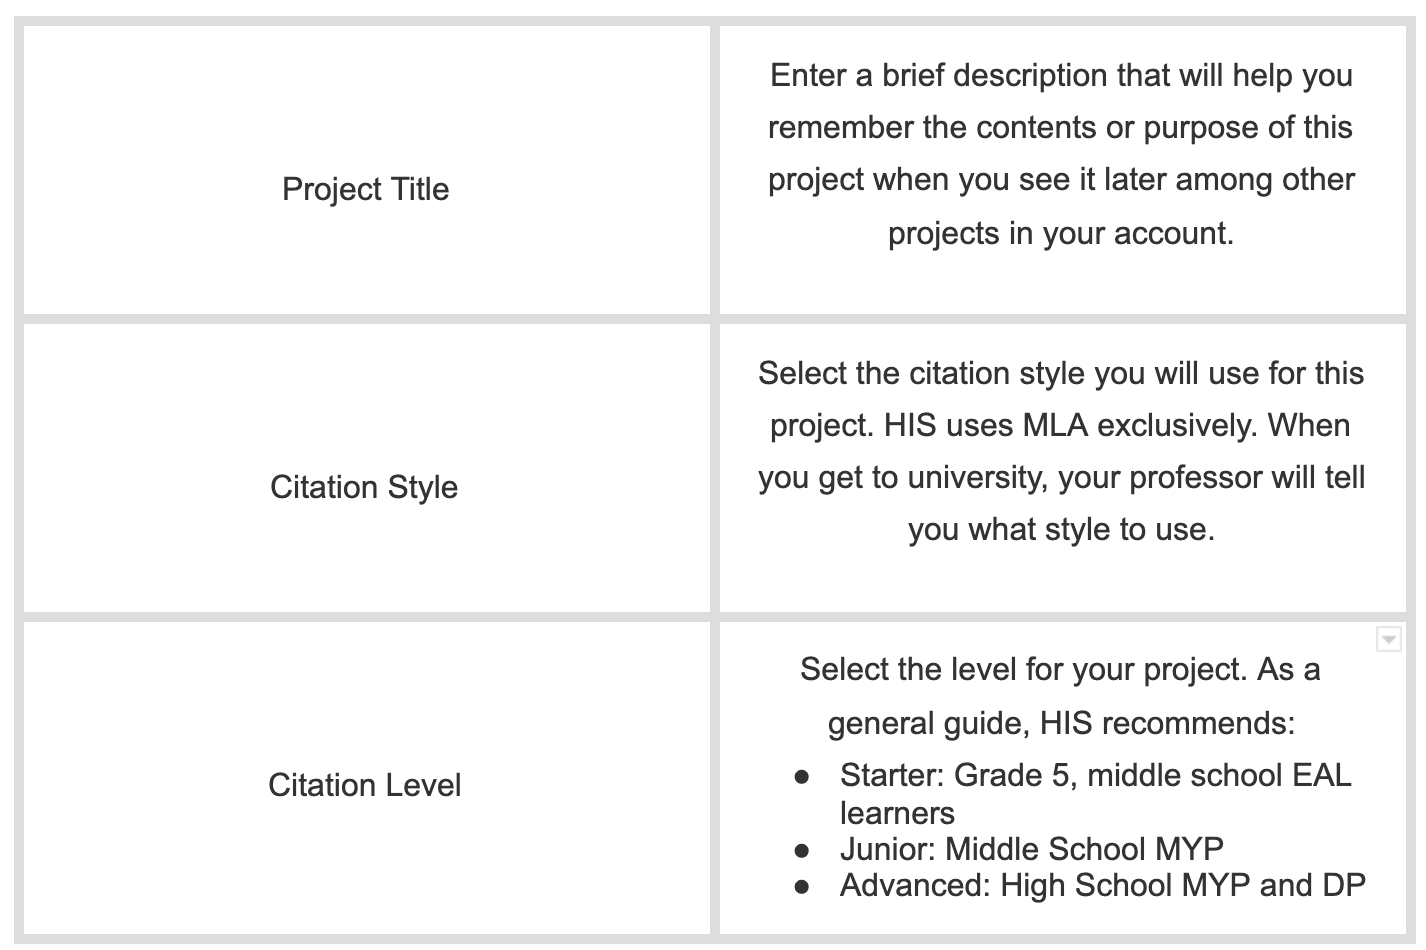Screen dimensions: 1426x950
Task: Click "Advanced: High School MYP and DP" item
Action: pyautogui.click(x=1102, y=885)
